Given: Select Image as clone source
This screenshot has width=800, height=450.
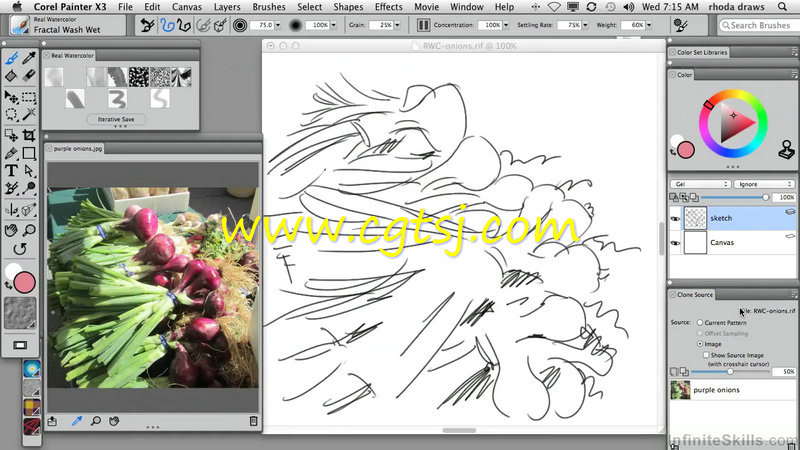Looking at the screenshot, I should pos(700,344).
